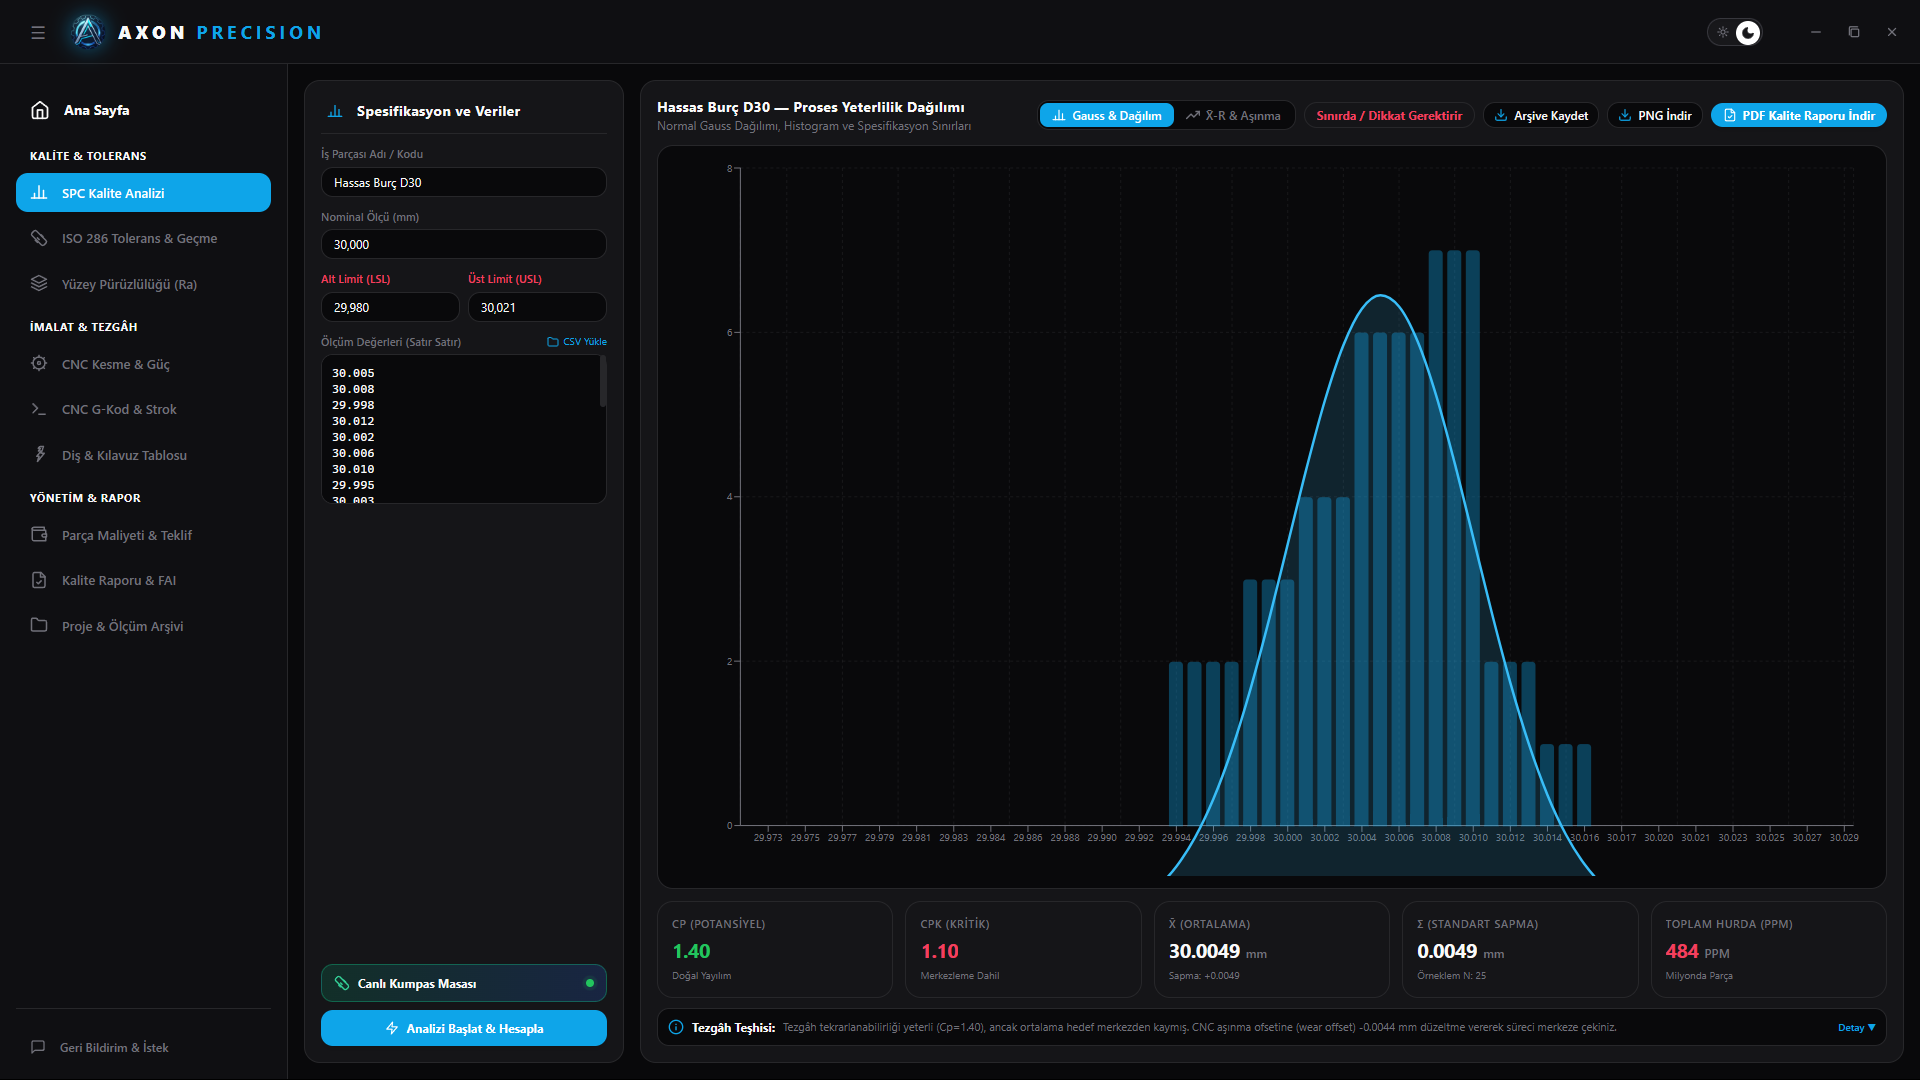The height and width of the screenshot is (1080, 1920).
Task: Open Ana Sayfa home icon
Action: 40,110
